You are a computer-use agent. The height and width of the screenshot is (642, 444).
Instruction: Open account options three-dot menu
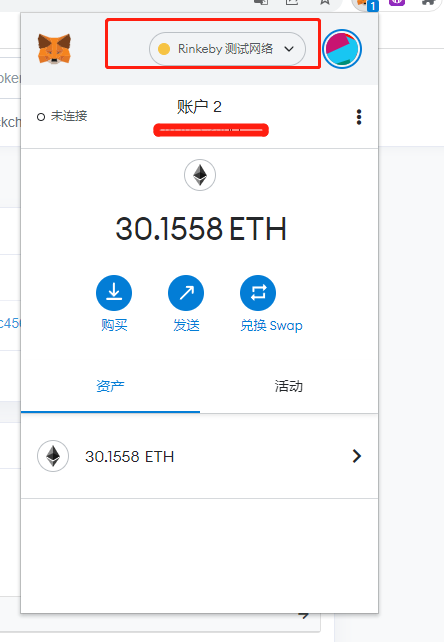point(359,117)
